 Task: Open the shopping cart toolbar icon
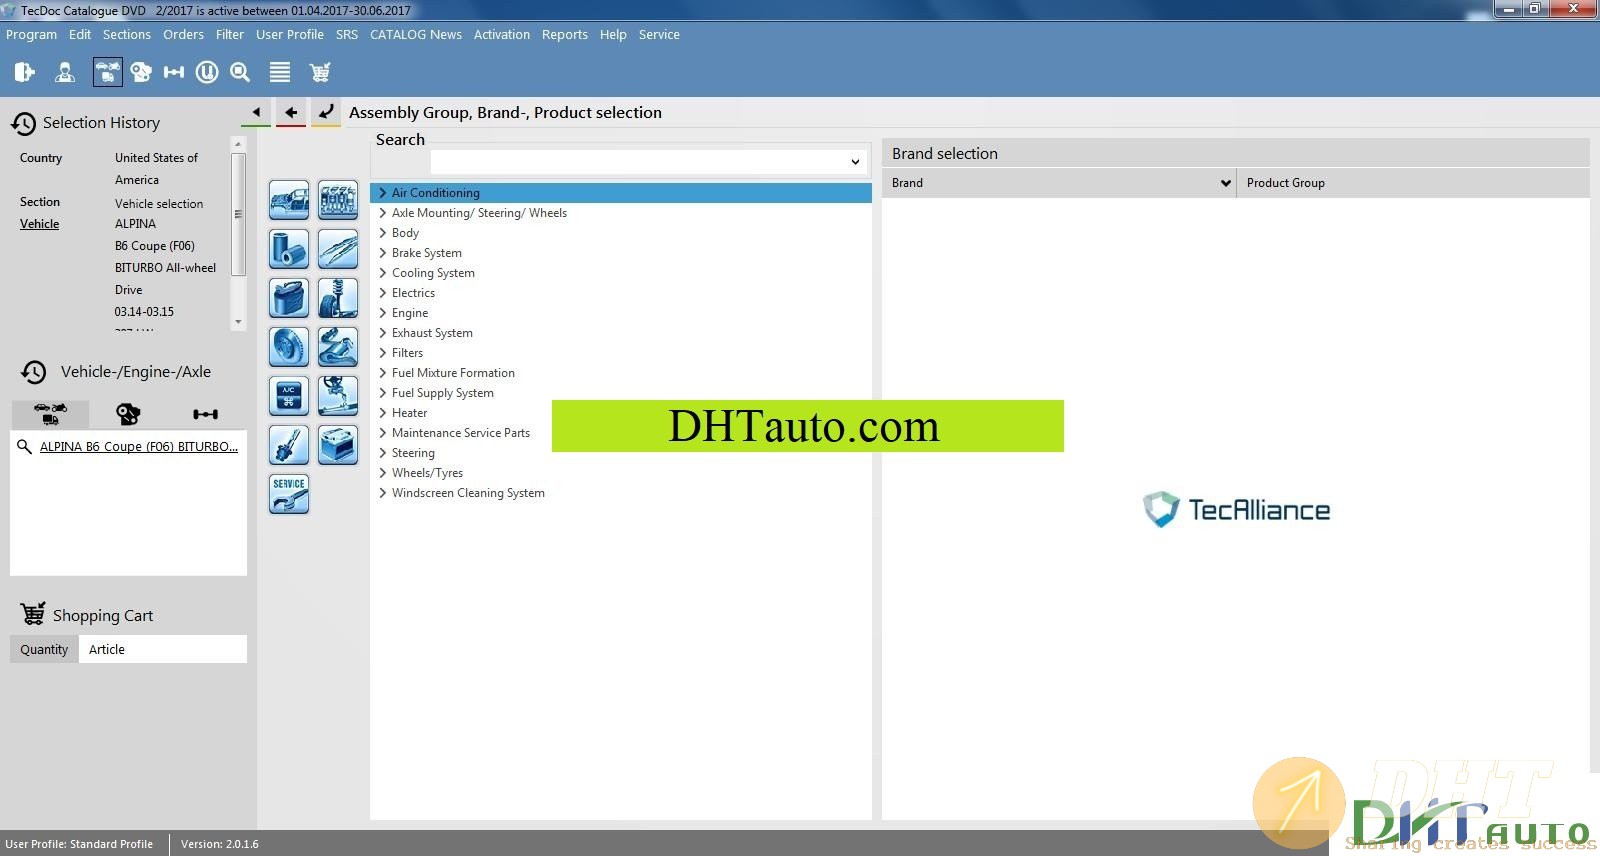pyautogui.click(x=320, y=72)
